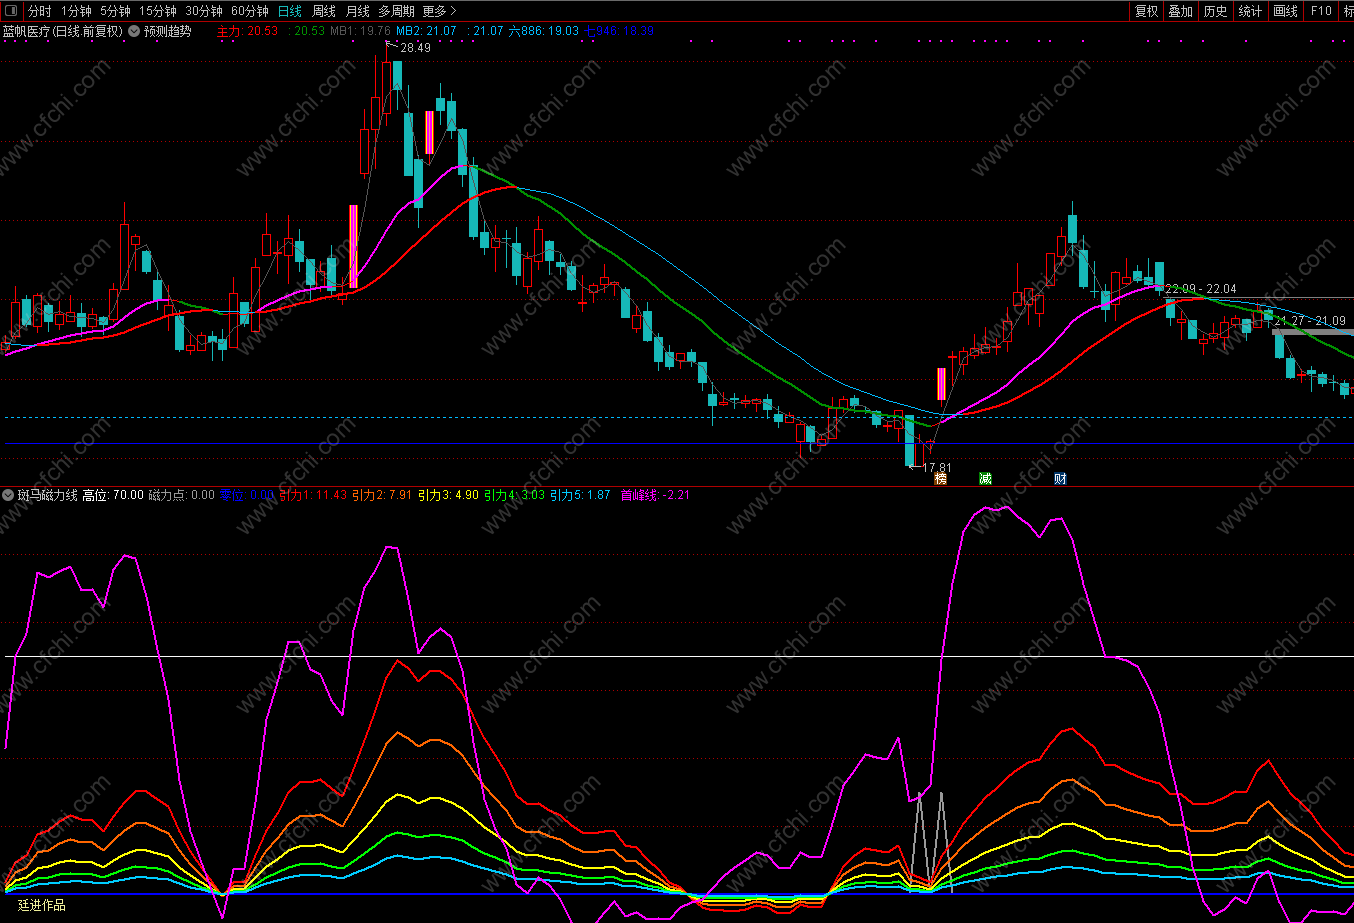The width and height of the screenshot is (1354, 923).
Task: Click the cut-off 标 button at top right
Action: click(x=1347, y=11)
